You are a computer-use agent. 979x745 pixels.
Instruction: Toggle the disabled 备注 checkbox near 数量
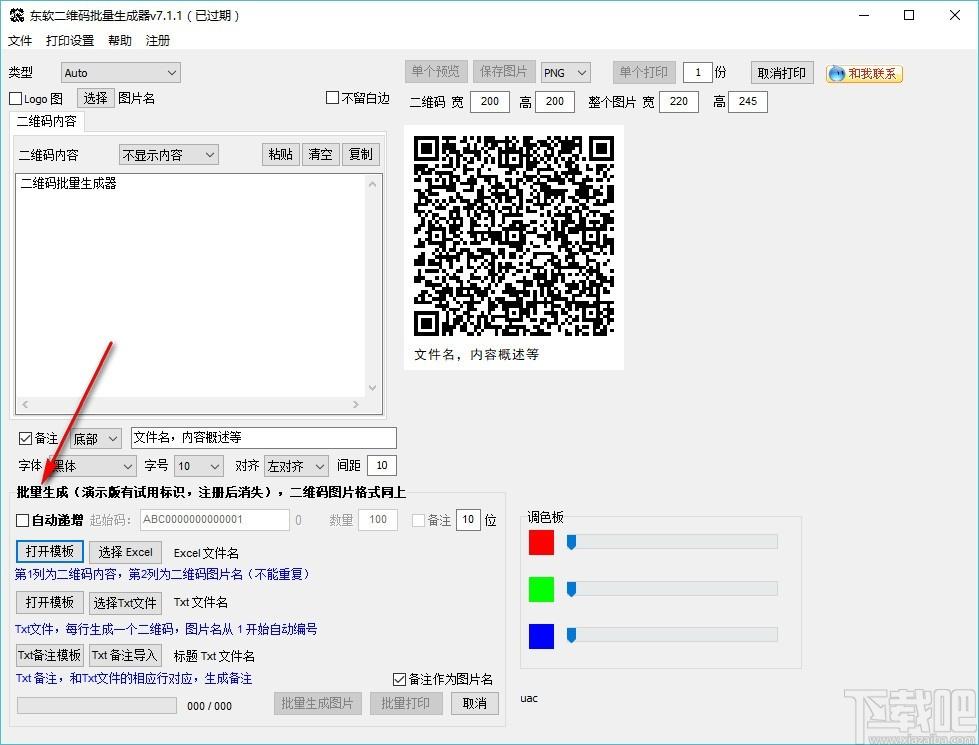(x=418, y=520)
